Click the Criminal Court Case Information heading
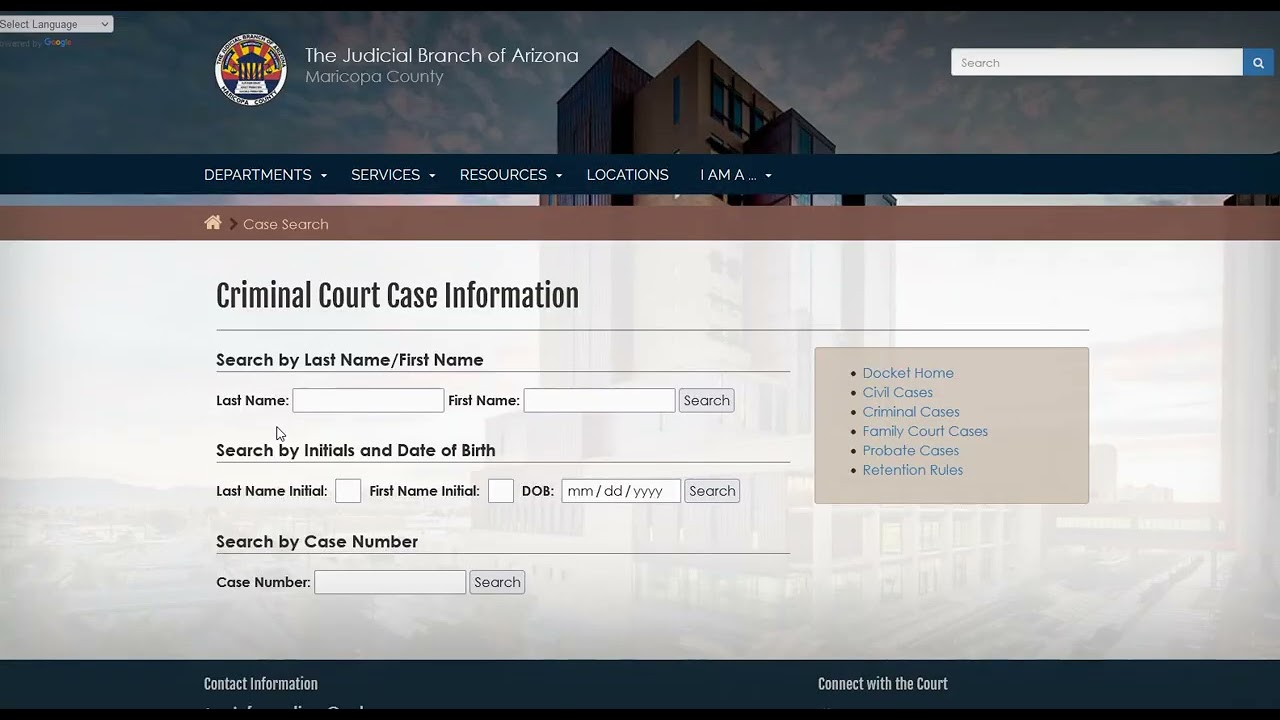 [398, 296]
